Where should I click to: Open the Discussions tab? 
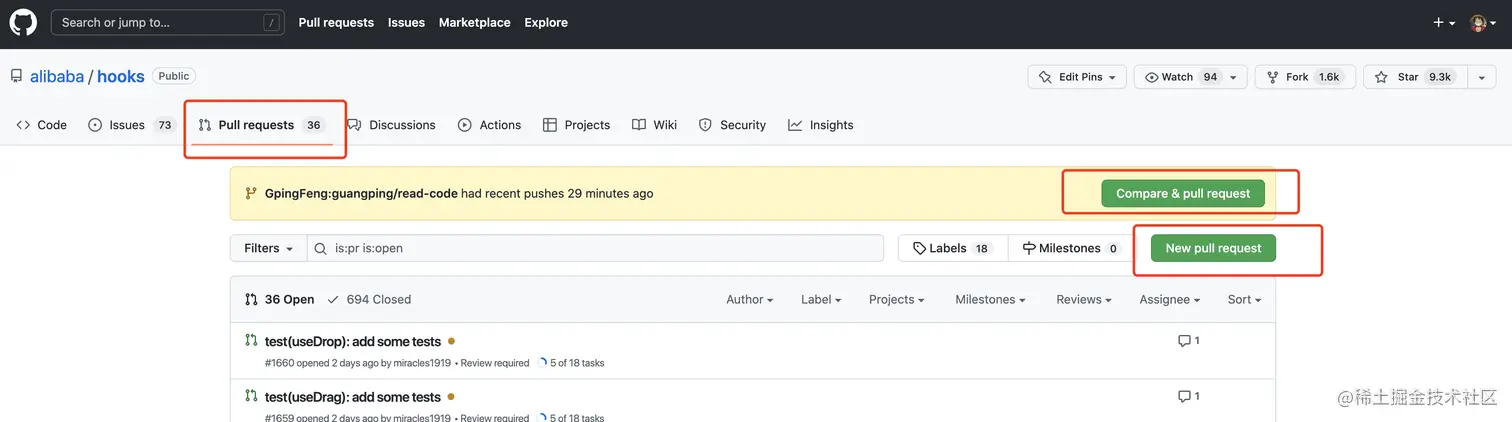coord(391,125)
